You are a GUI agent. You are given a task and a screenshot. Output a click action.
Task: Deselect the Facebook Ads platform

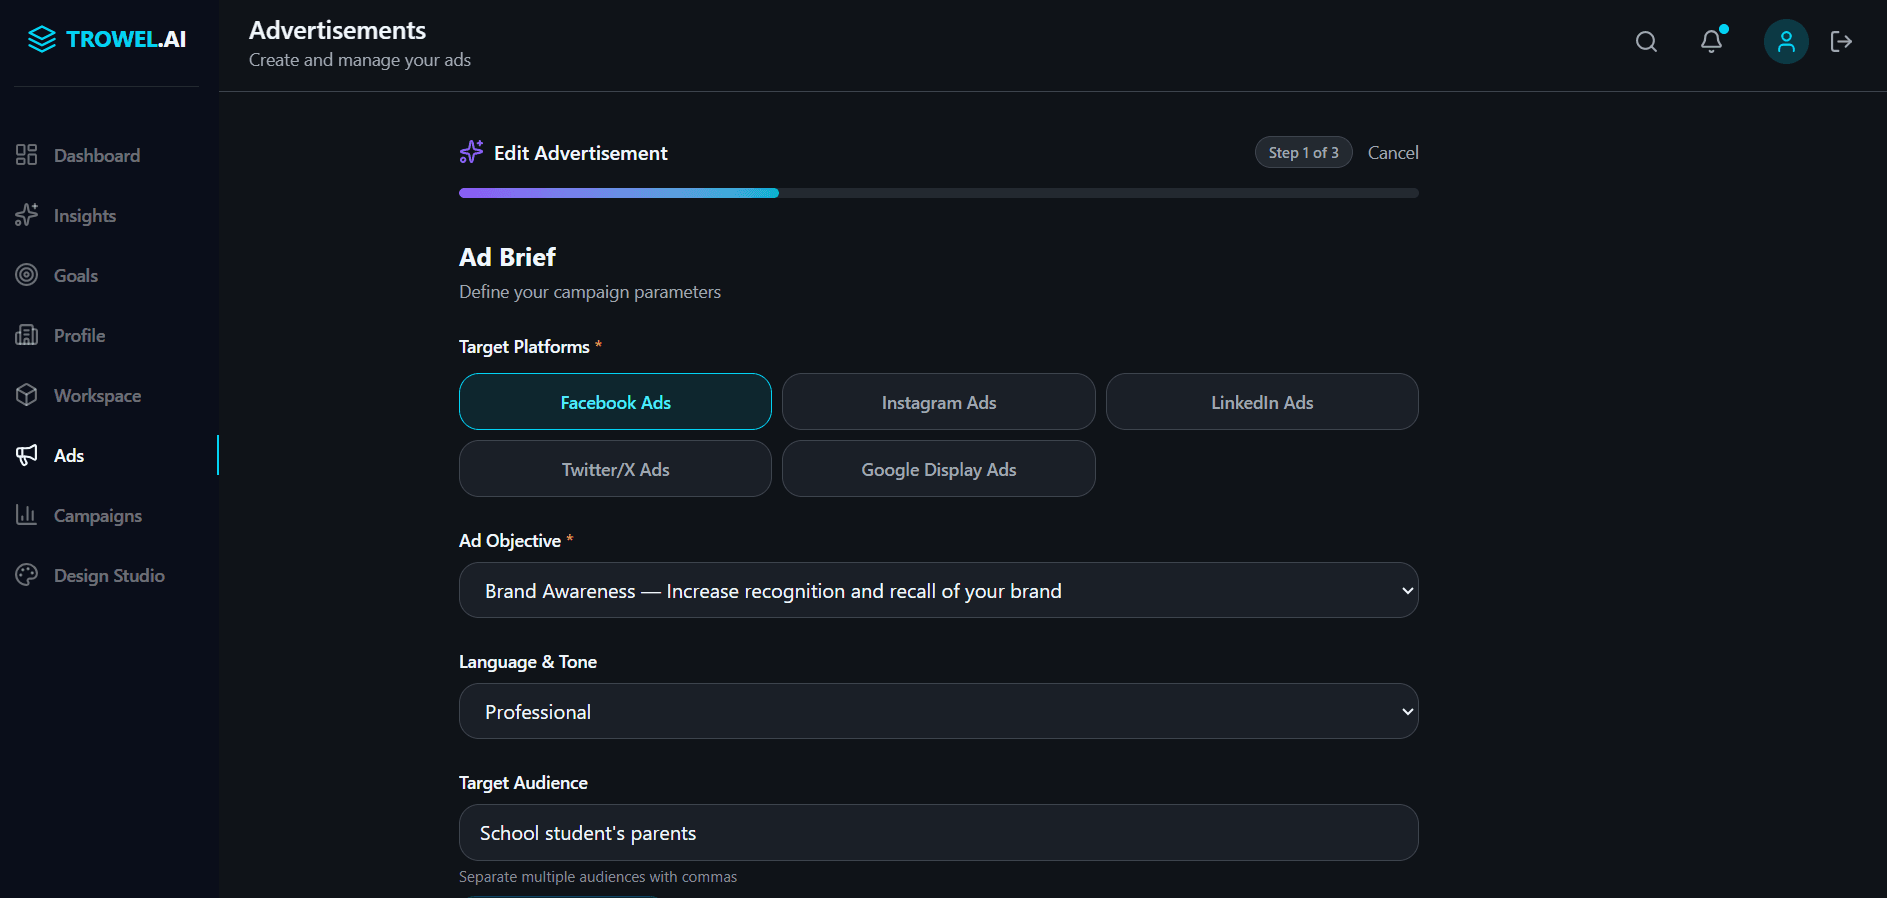coord(615,402)
